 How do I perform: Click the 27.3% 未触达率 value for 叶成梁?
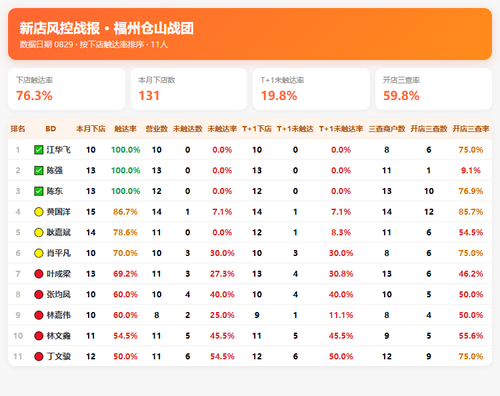(x=222, y=274)
